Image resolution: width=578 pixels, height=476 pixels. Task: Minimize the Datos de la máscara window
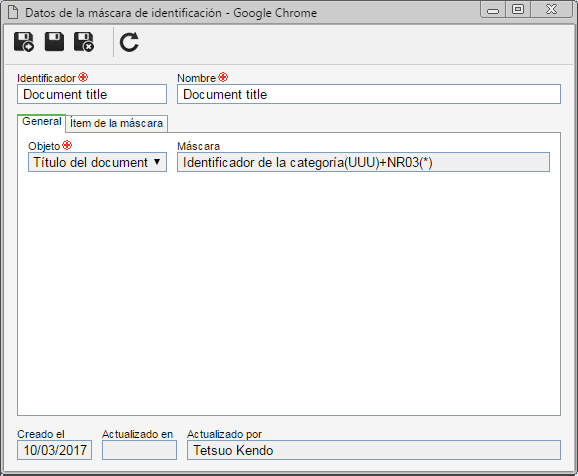493,10
